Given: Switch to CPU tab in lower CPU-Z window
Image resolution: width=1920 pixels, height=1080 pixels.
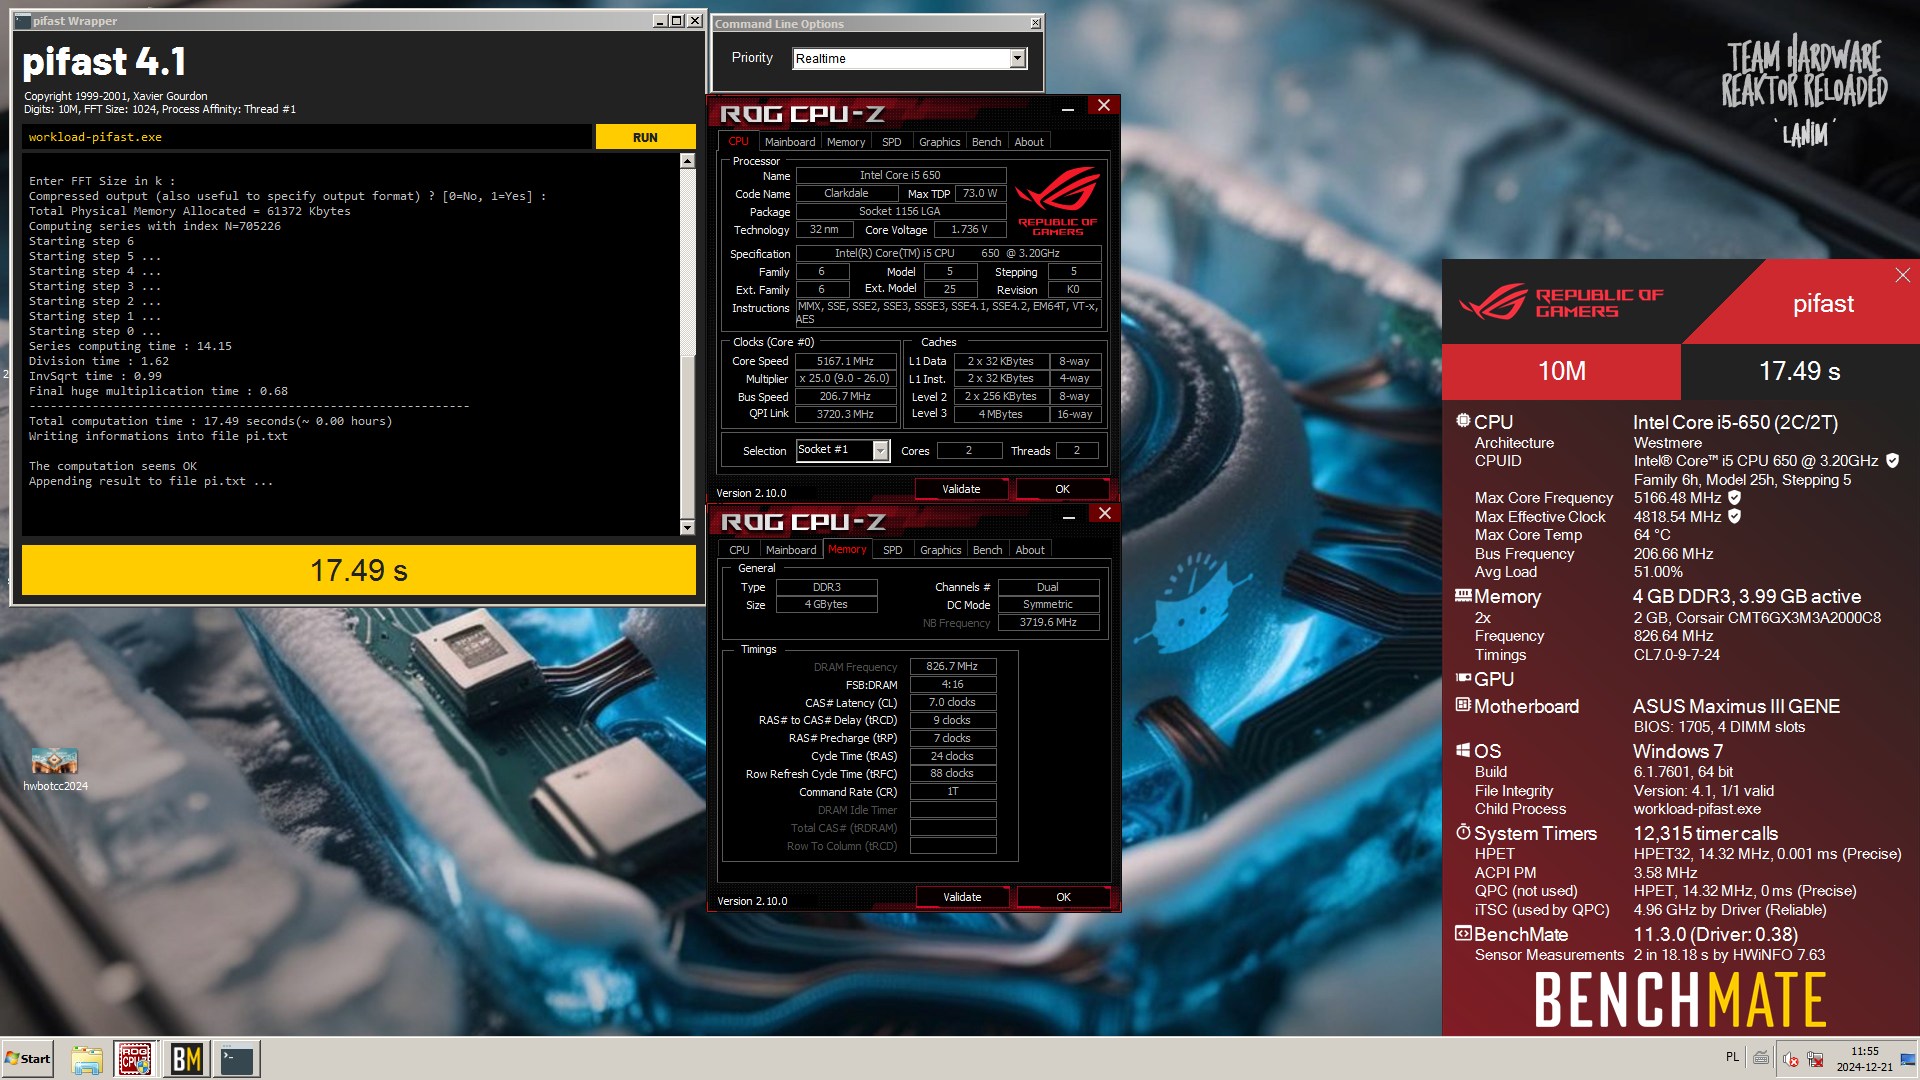Looking at the screenshot, I should tap(739, 550).
